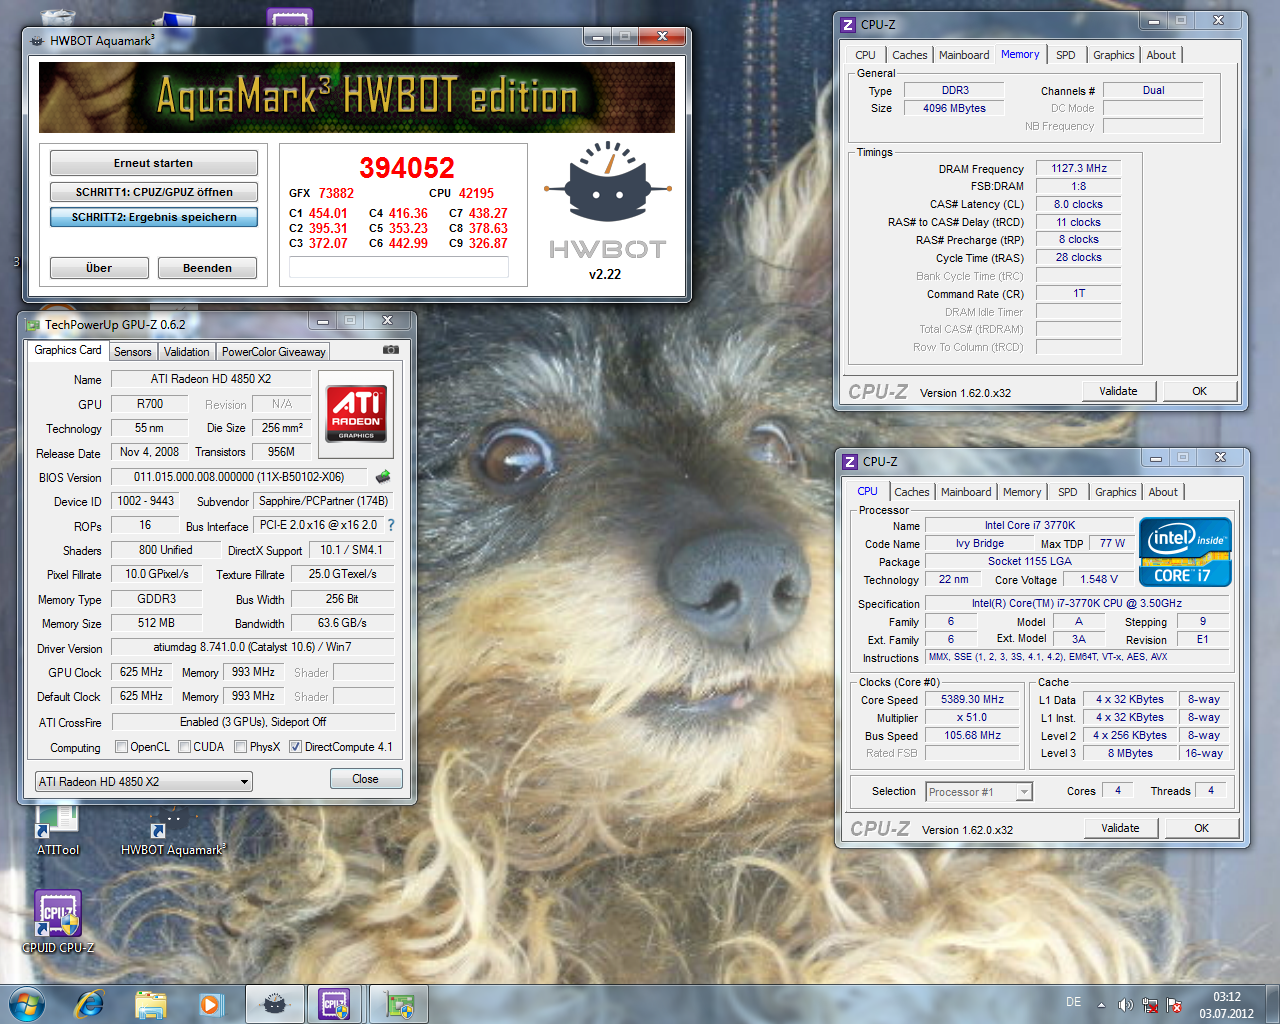Viewport: 1280px width, 1024px height.
Task: Switch to HWBOT Aquamark taskbar button
Action: pyautogui.click(x=275, y=1004)
